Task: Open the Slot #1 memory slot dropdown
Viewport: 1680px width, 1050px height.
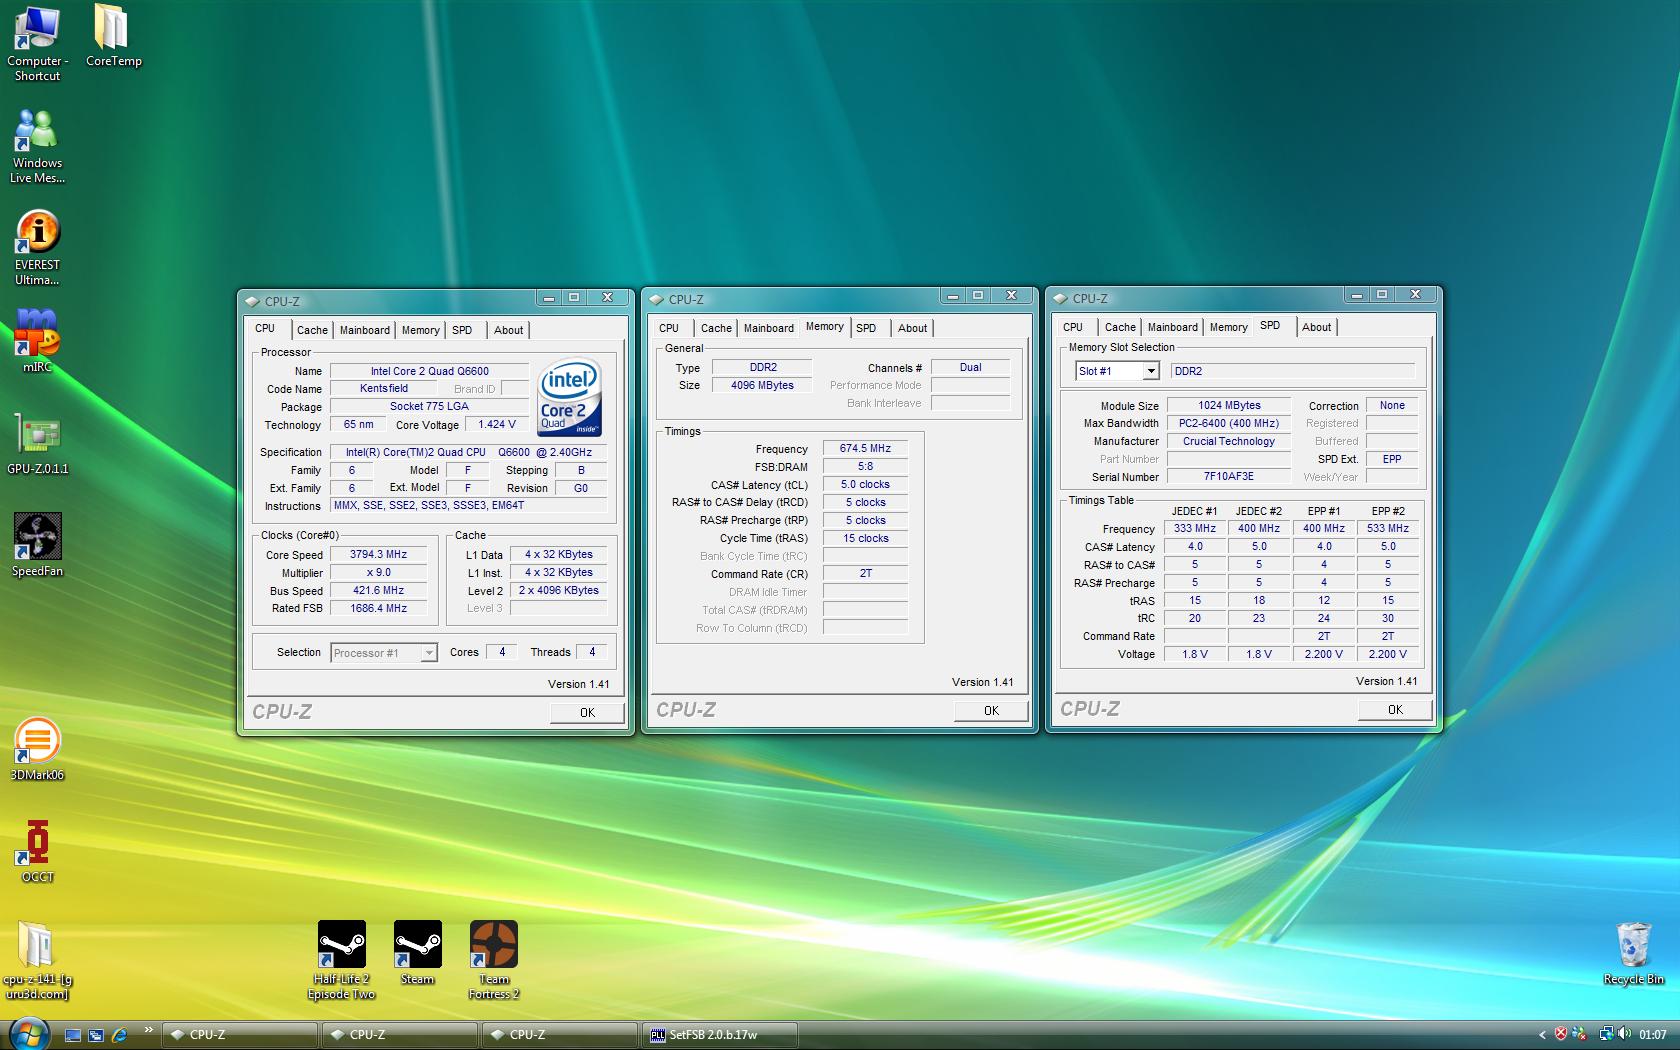Action: point(1117,371)
